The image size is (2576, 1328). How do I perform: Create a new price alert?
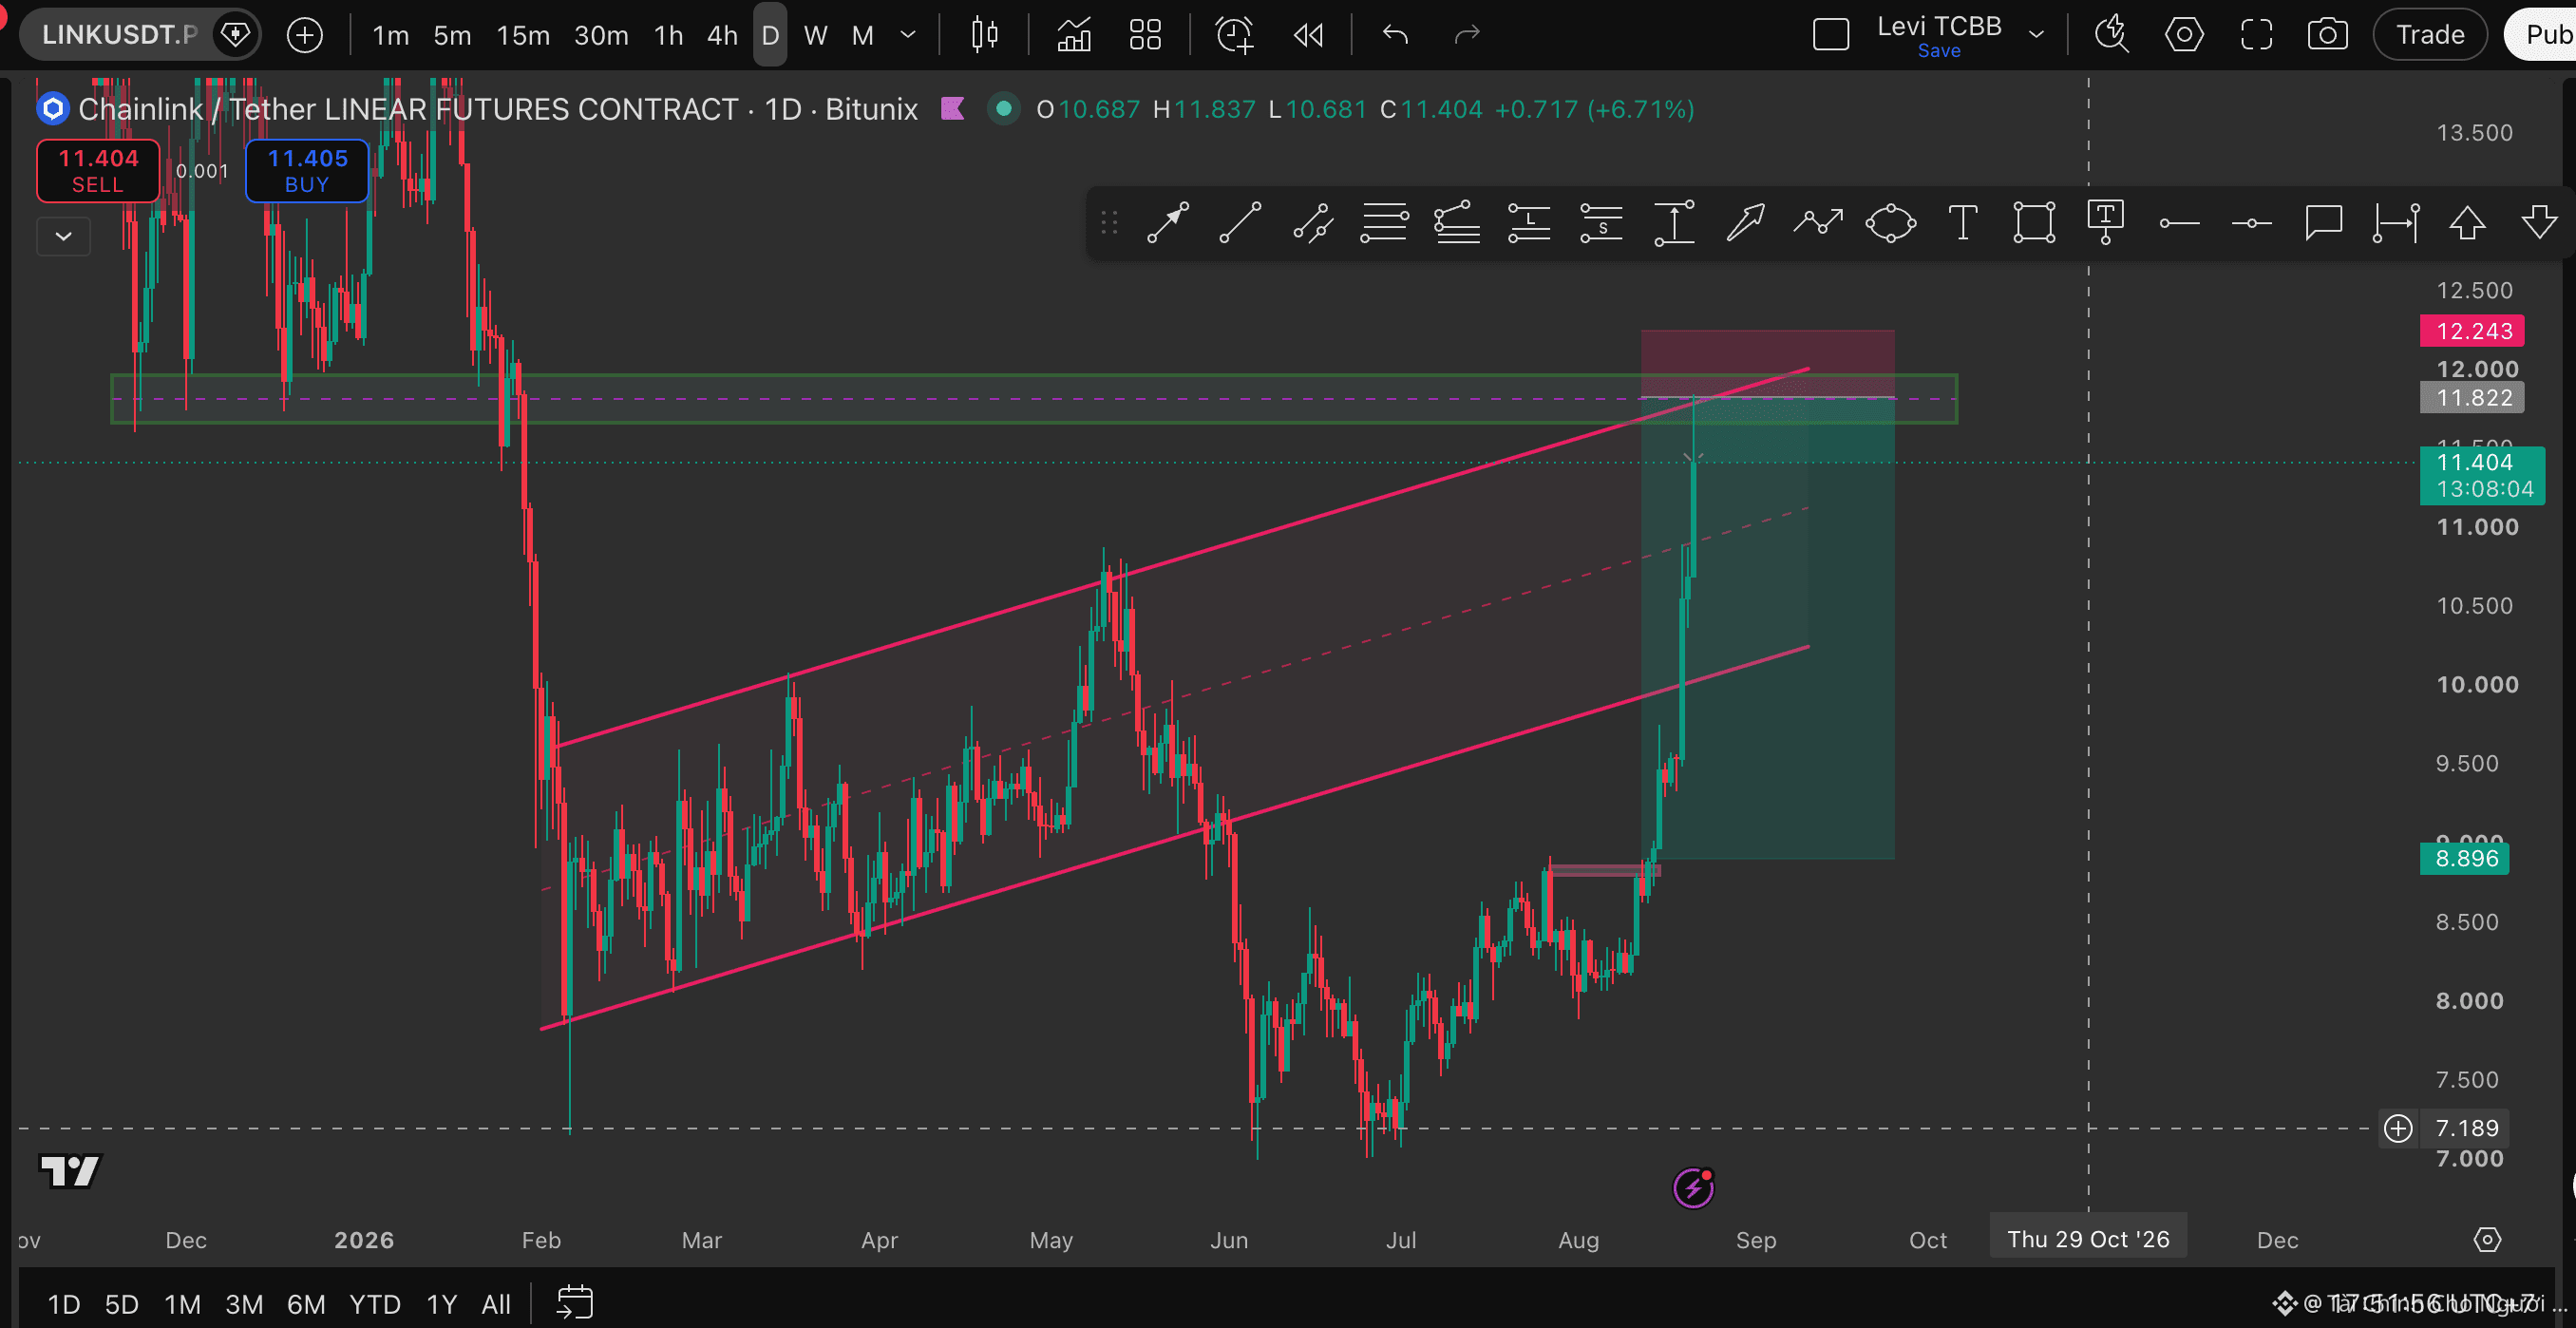1234,35
